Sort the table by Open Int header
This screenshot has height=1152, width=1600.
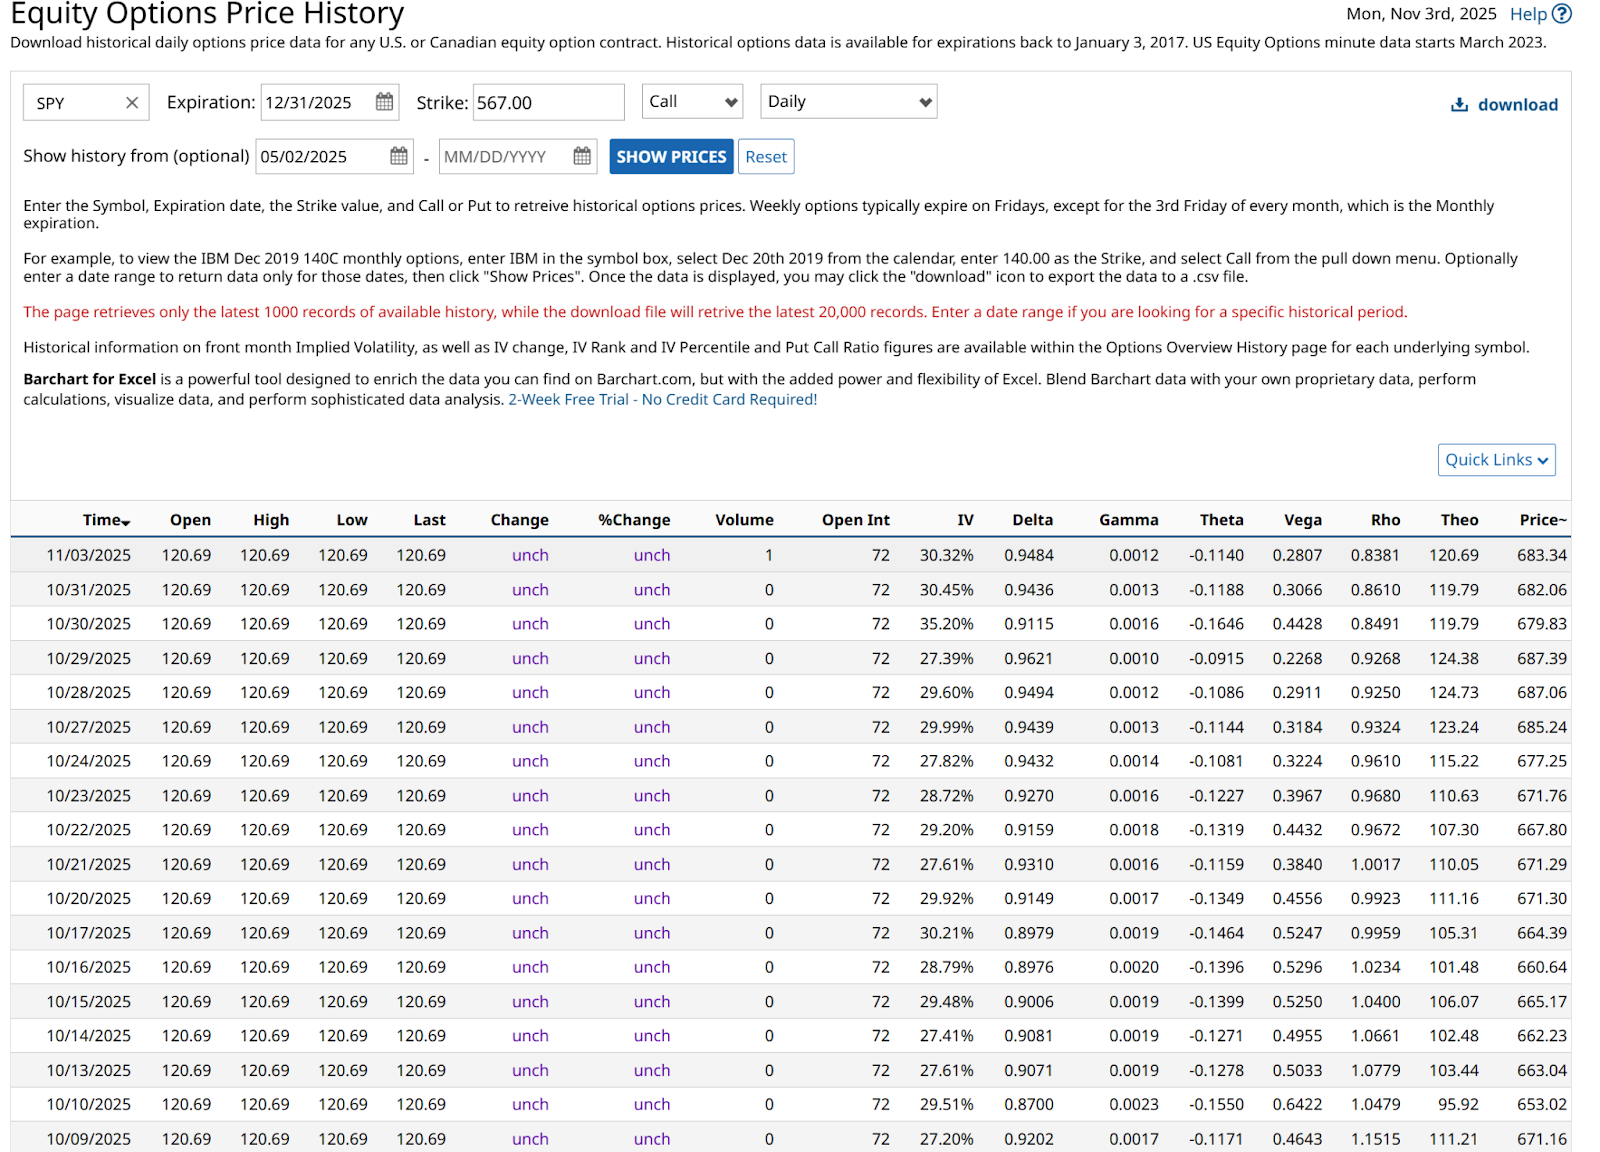click(855, 520)
